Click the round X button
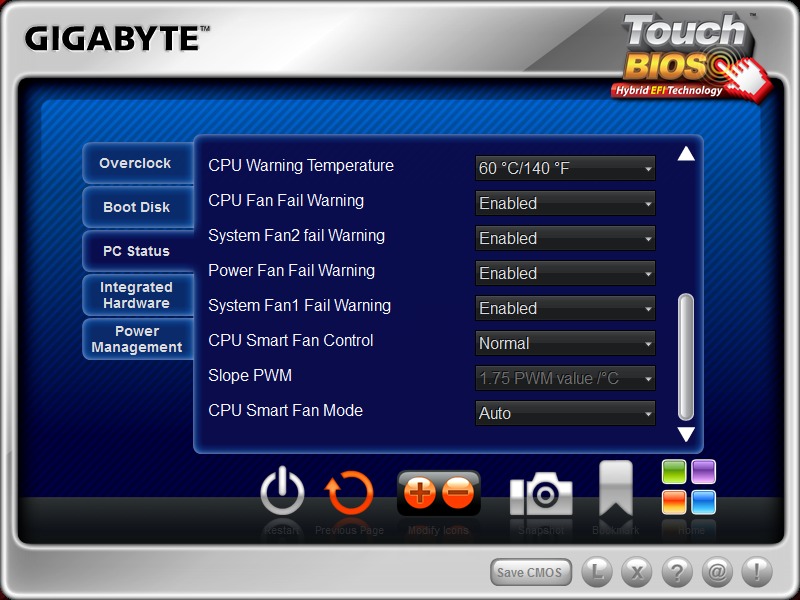This screenshot has height=600, width=800. point(637,572)
